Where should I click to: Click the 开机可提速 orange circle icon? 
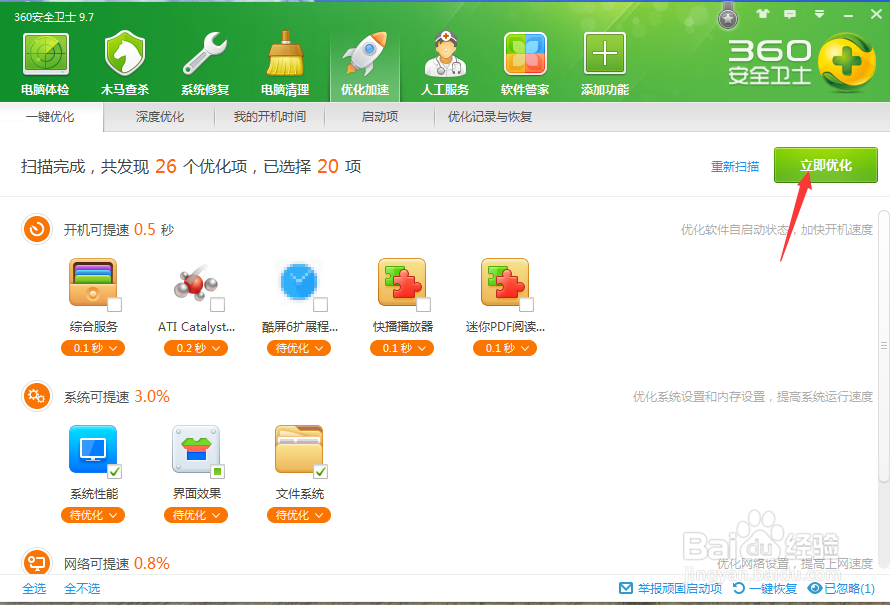point(37,229)
